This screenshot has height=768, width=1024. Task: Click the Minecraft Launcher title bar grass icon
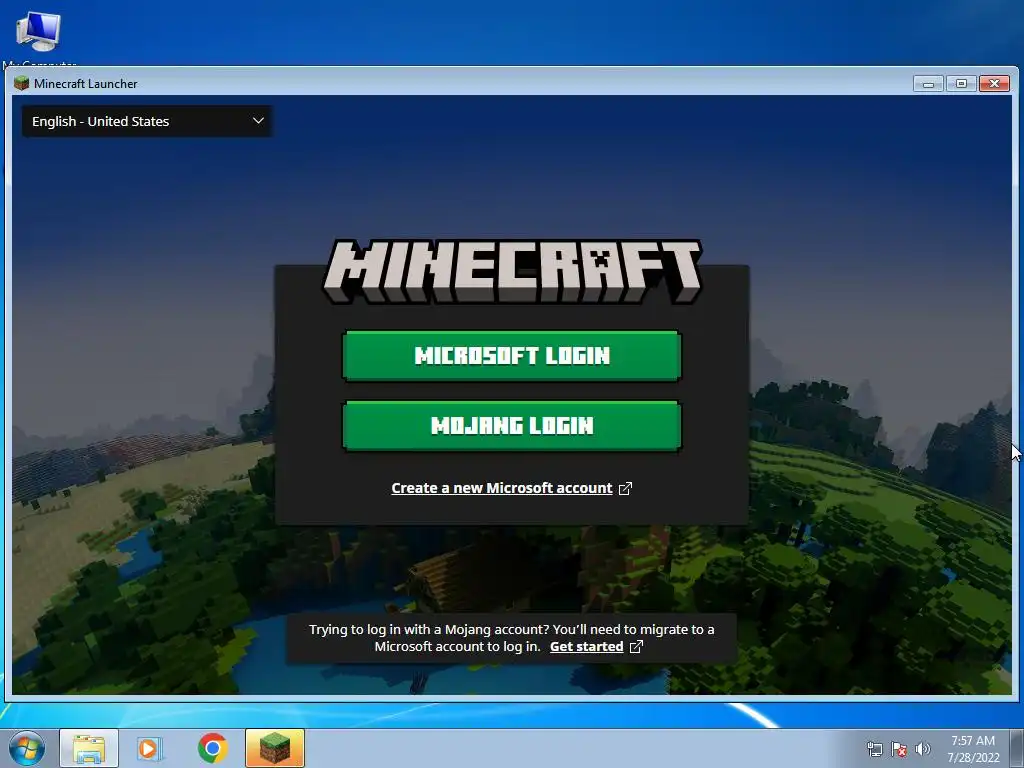tap(22, 83)
